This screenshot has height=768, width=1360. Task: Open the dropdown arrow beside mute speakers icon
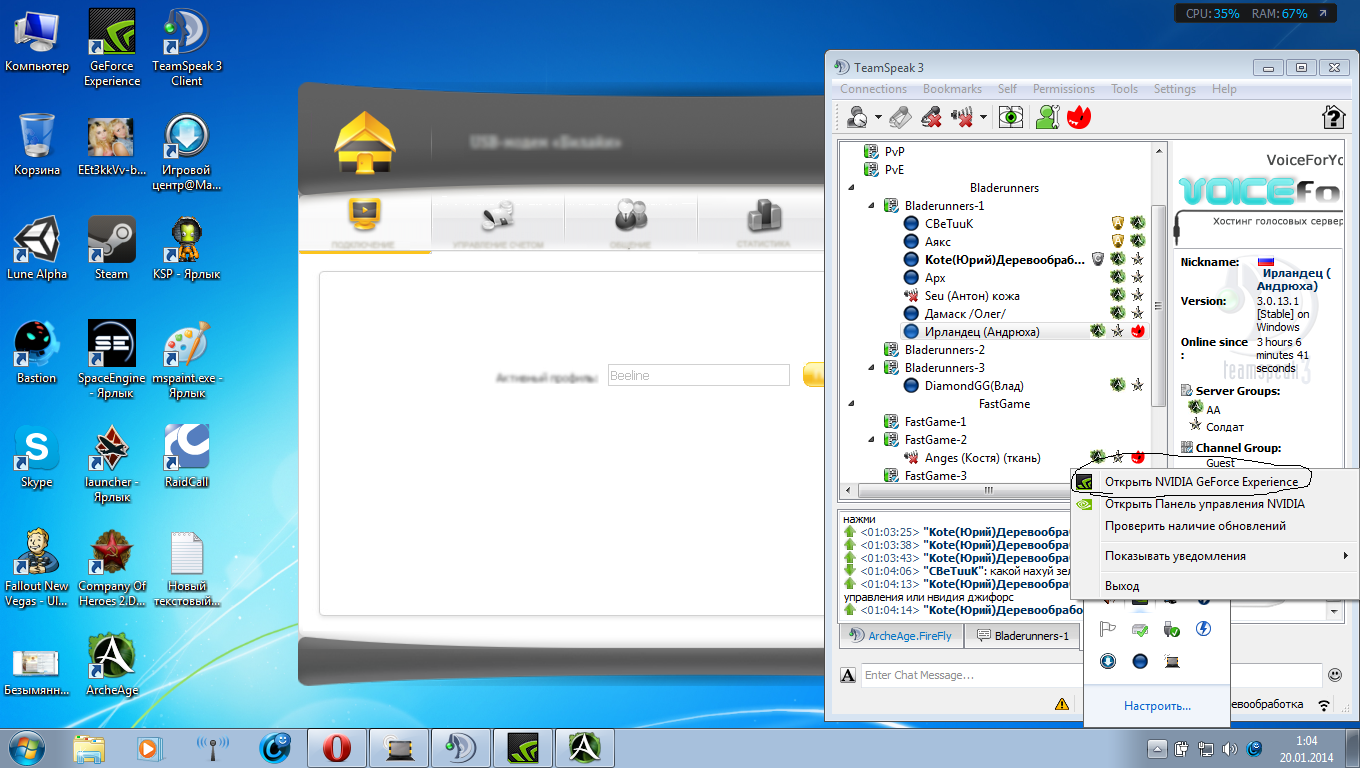(x=983, y=118)
